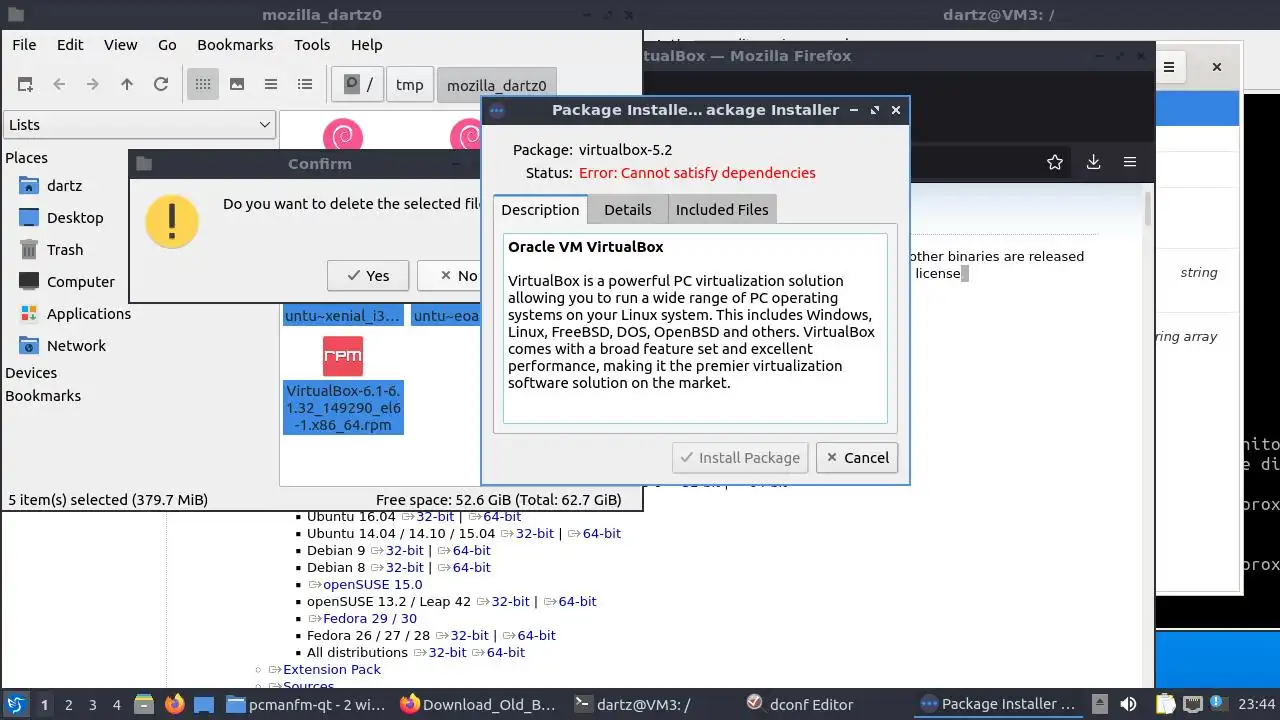
Task: Select Computer in Places sidebar
Action: pyautogui.click(x=80, y=282)
